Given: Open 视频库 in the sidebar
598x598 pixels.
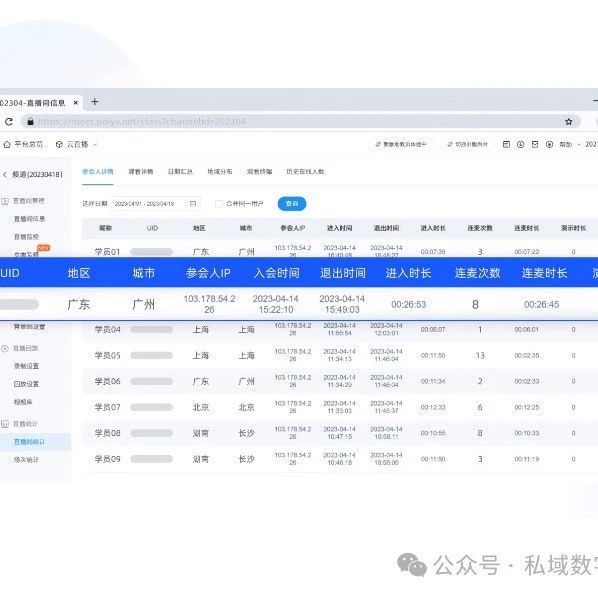Looking at the screenshot, I should (23, 402).
